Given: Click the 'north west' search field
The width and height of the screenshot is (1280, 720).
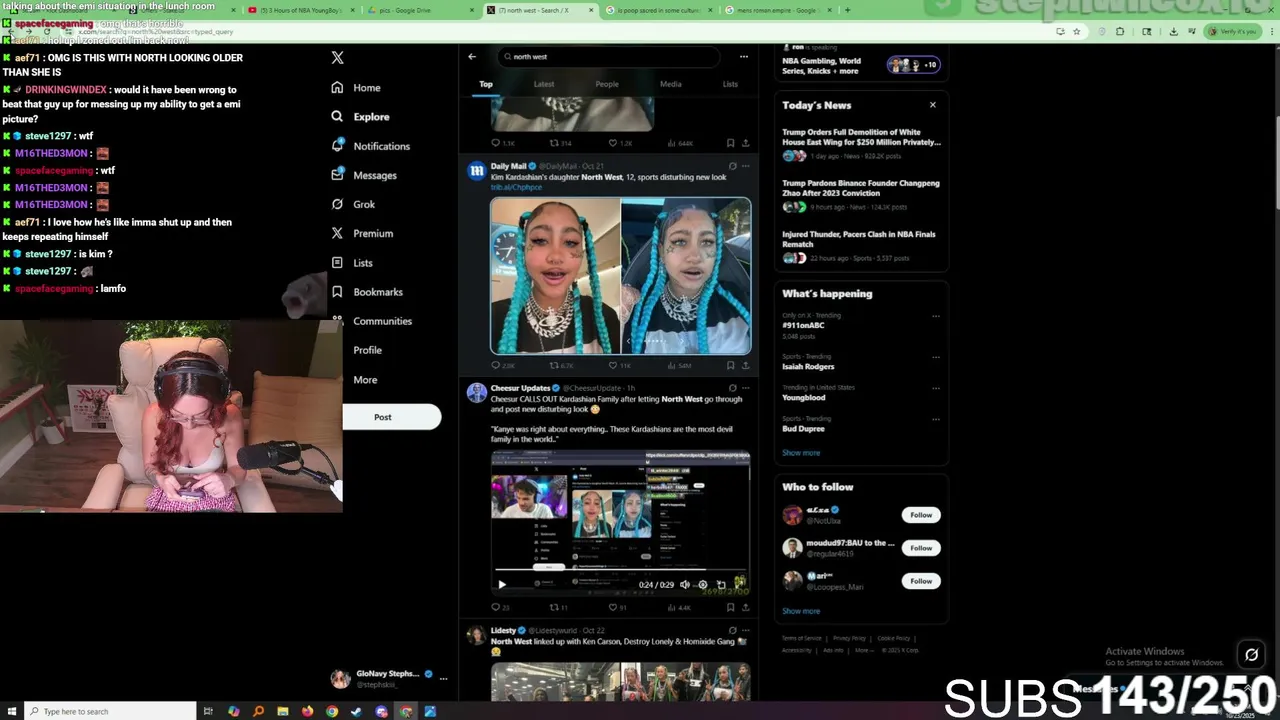Looking at the screenshot, I should (x=608, y=57).
